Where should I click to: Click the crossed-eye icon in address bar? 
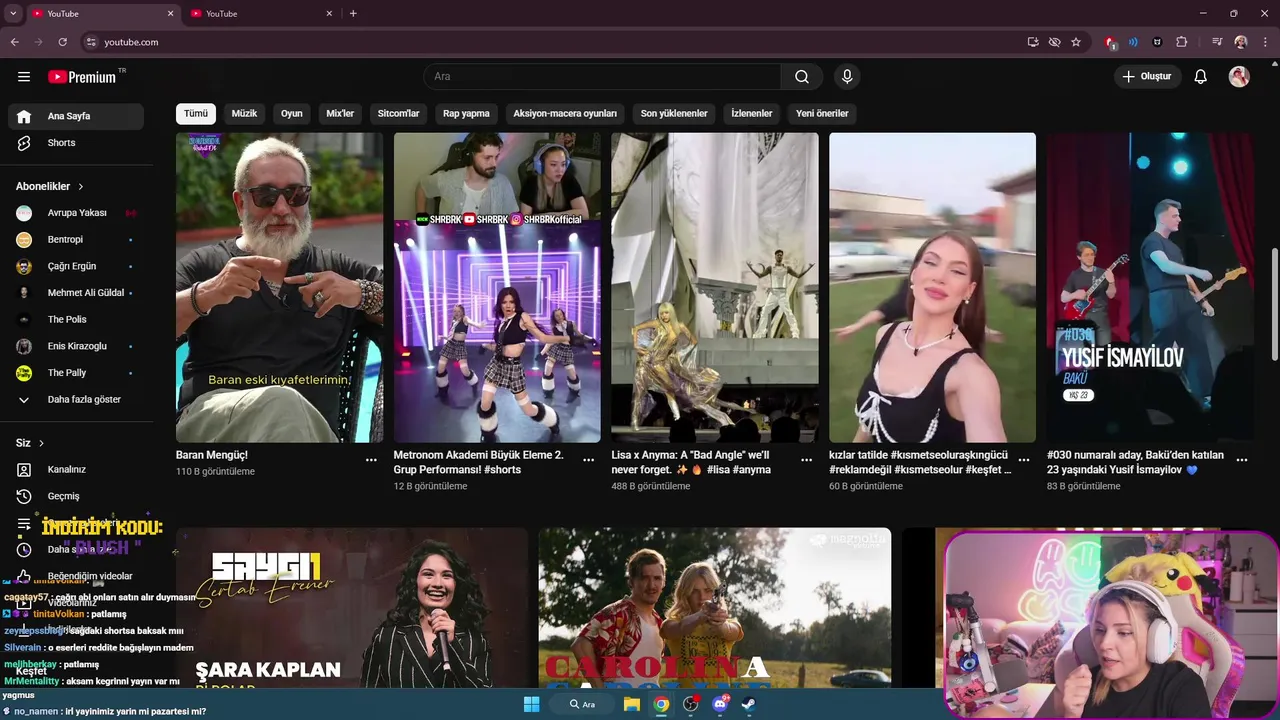(1054, 42)
